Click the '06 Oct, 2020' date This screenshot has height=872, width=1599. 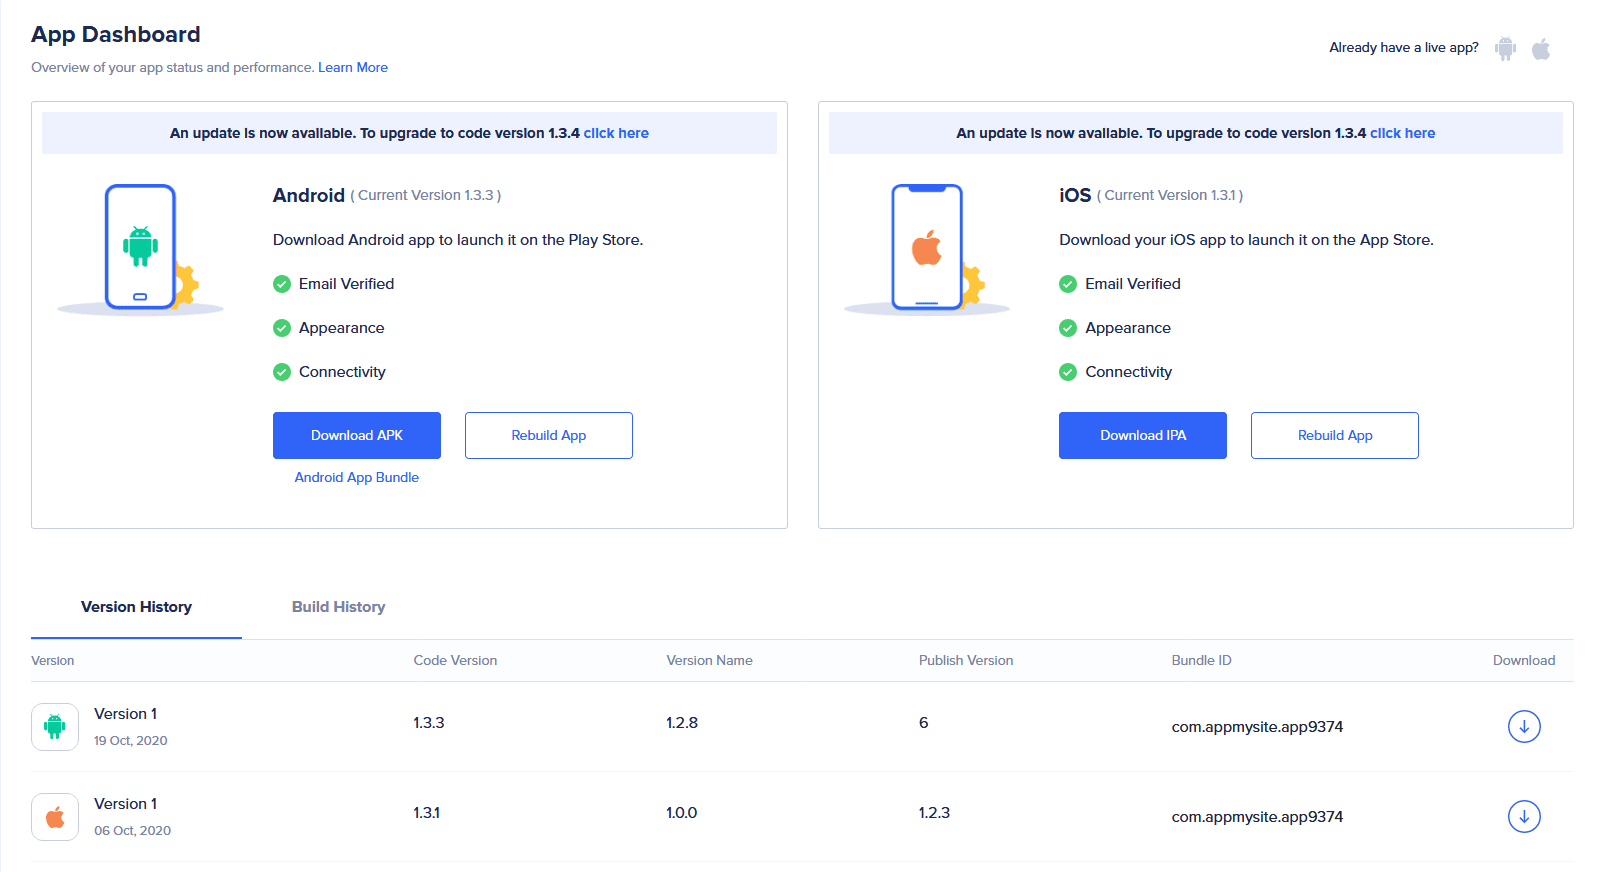[132, 830]
